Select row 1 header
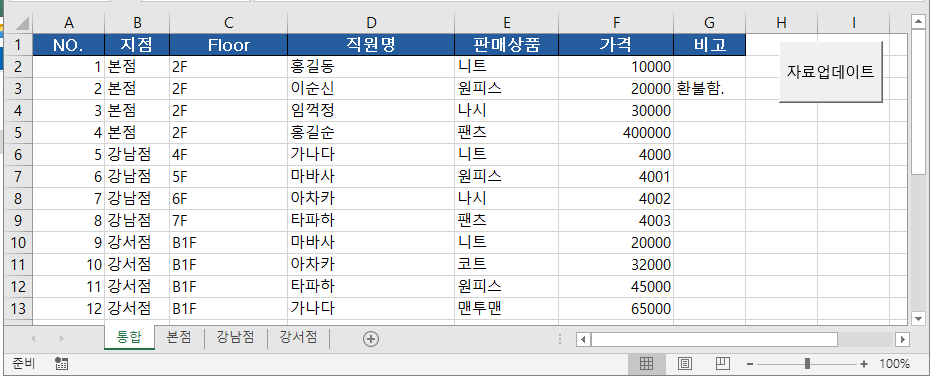Screen dimensions: 930x376 18,44
